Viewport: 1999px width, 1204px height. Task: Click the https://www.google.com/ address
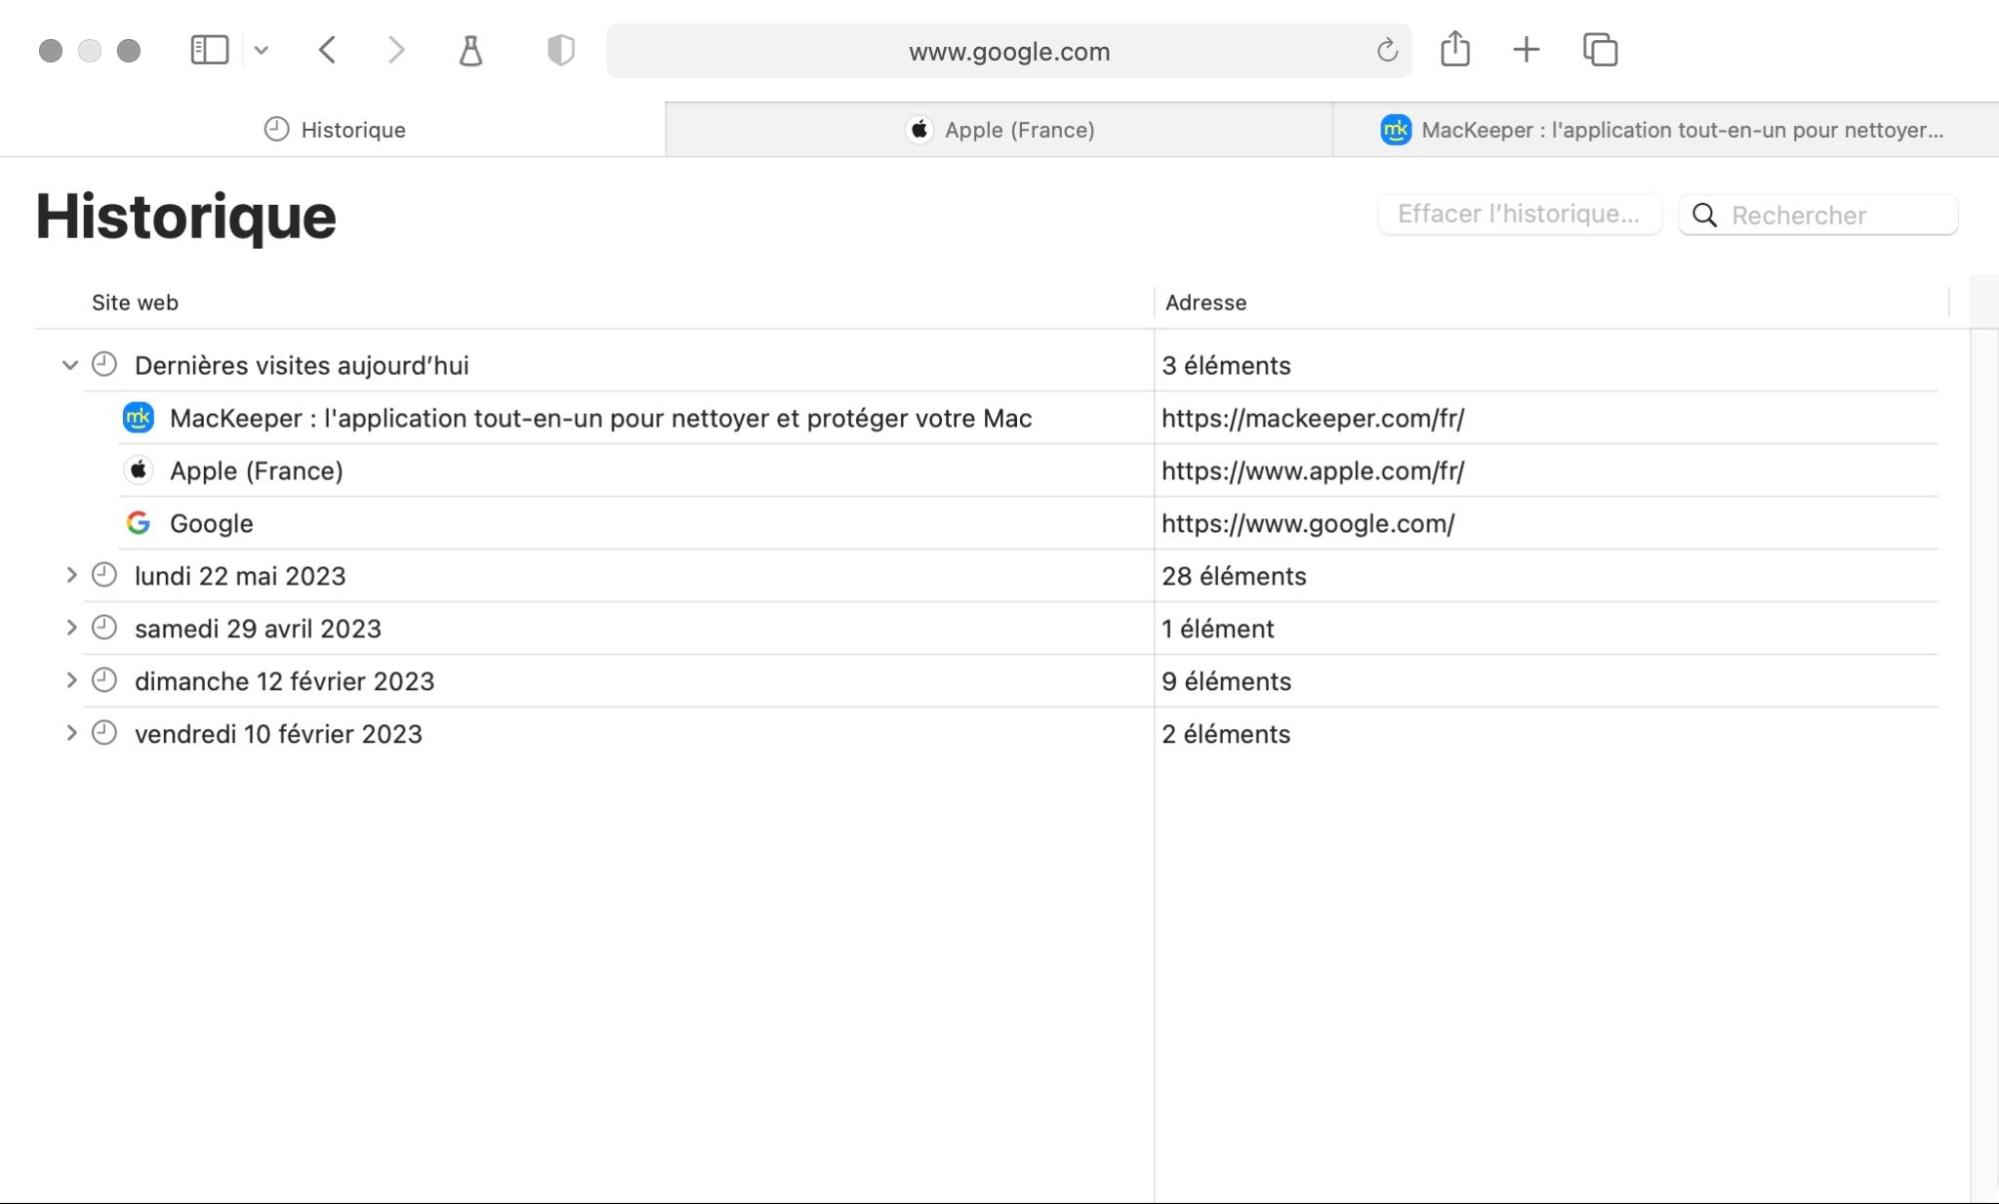tap(1308, 523)
